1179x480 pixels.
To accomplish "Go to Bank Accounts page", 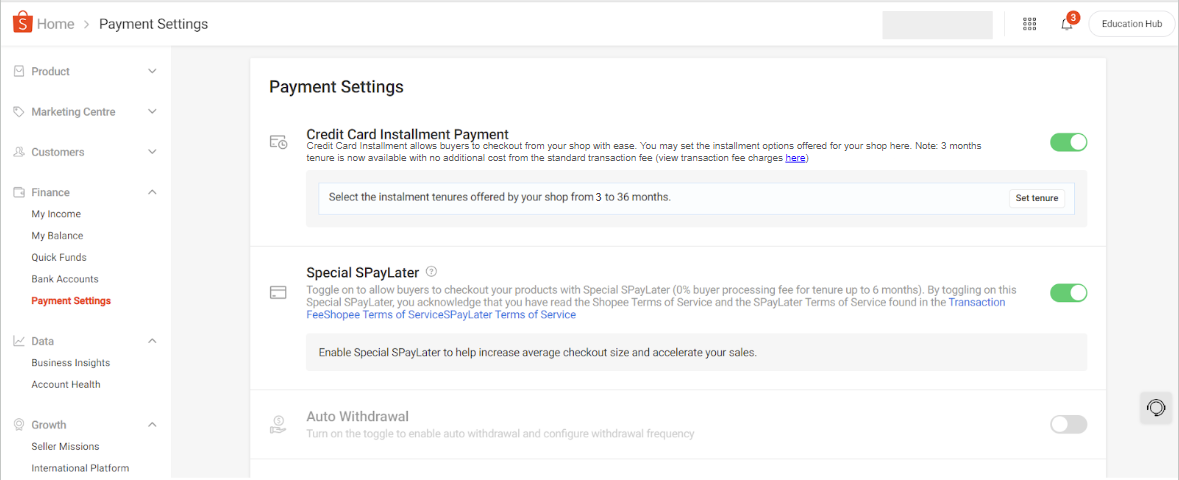I will click(x=65, y=279).
